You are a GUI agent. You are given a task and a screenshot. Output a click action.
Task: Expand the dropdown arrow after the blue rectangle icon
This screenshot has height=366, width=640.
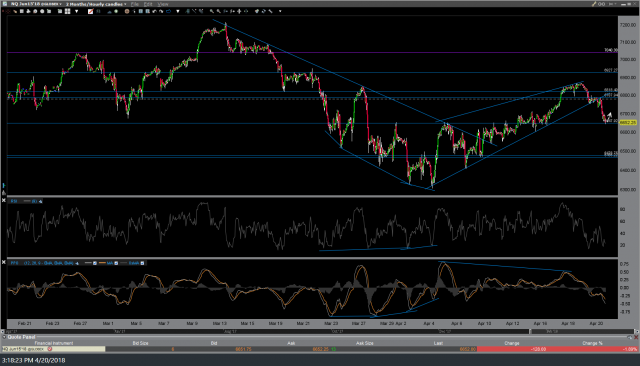pyautogui.click(x=178, y=11)
